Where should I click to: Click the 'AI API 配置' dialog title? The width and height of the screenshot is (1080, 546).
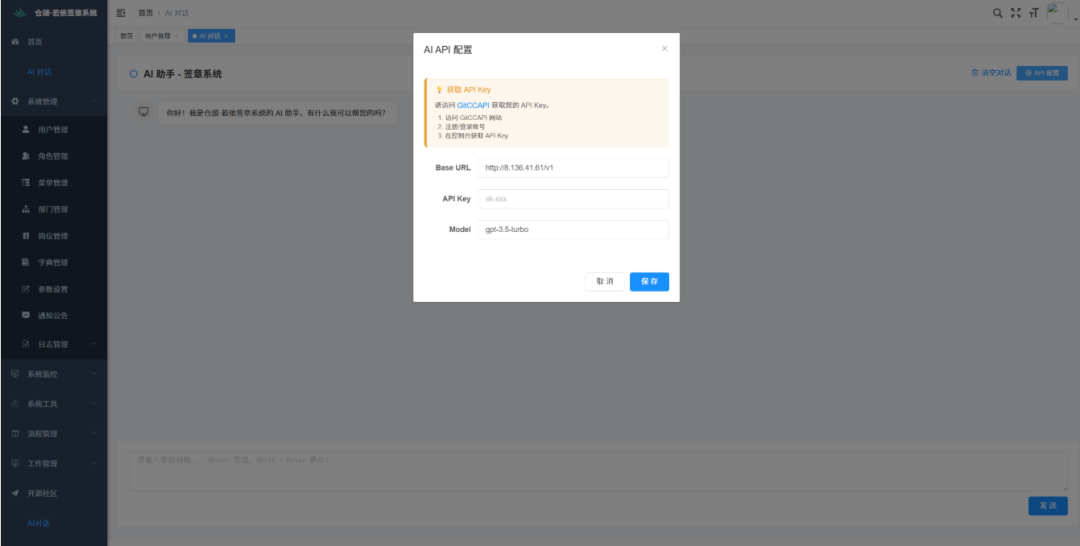point(448,50)
